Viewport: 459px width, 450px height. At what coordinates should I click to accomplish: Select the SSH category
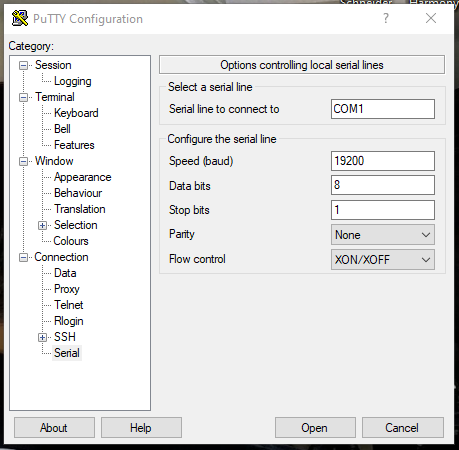tap(65, 337)
